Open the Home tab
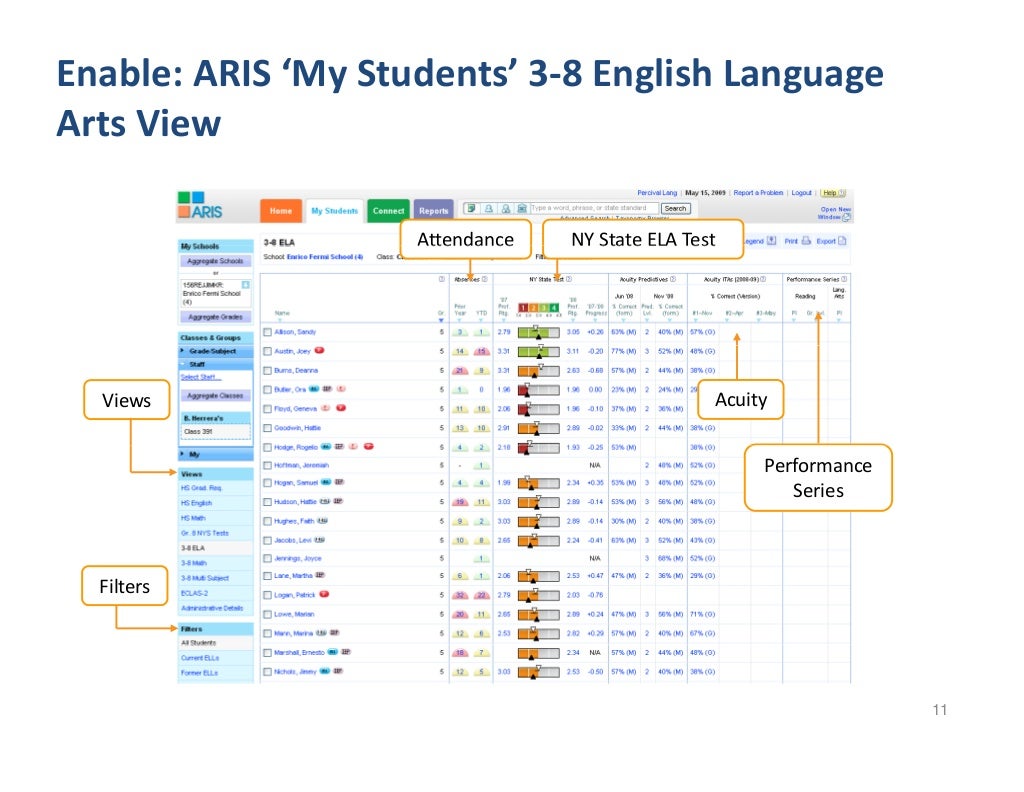Image resolution: width=1024 pixels, height=792 pixels. pyautogui.click(x=281, y=211)
